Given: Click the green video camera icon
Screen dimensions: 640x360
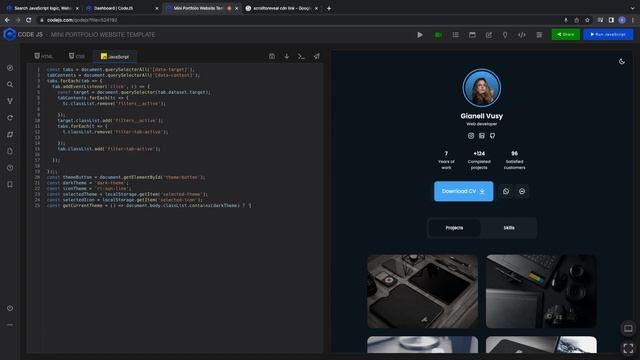Looking at the screenshot, I should 438,35.
